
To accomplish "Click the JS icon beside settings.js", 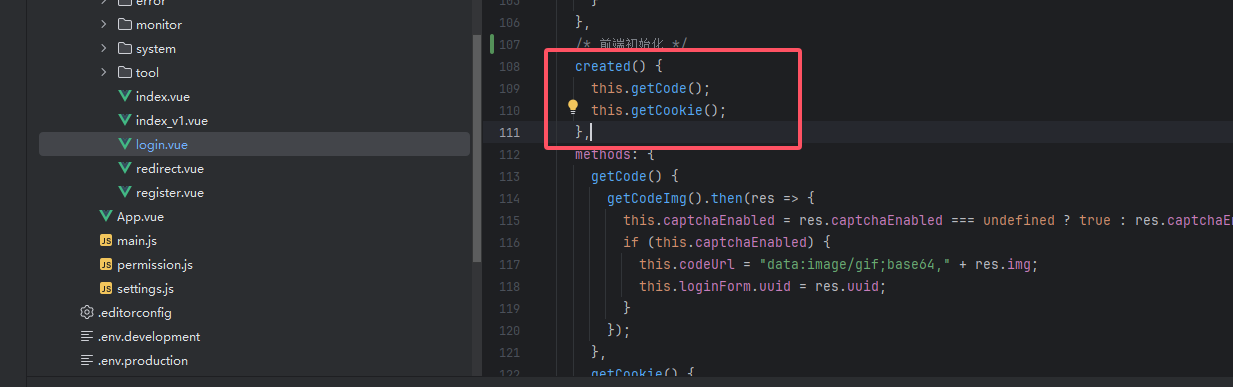I will pyautogui.click(x=106, y=288).
